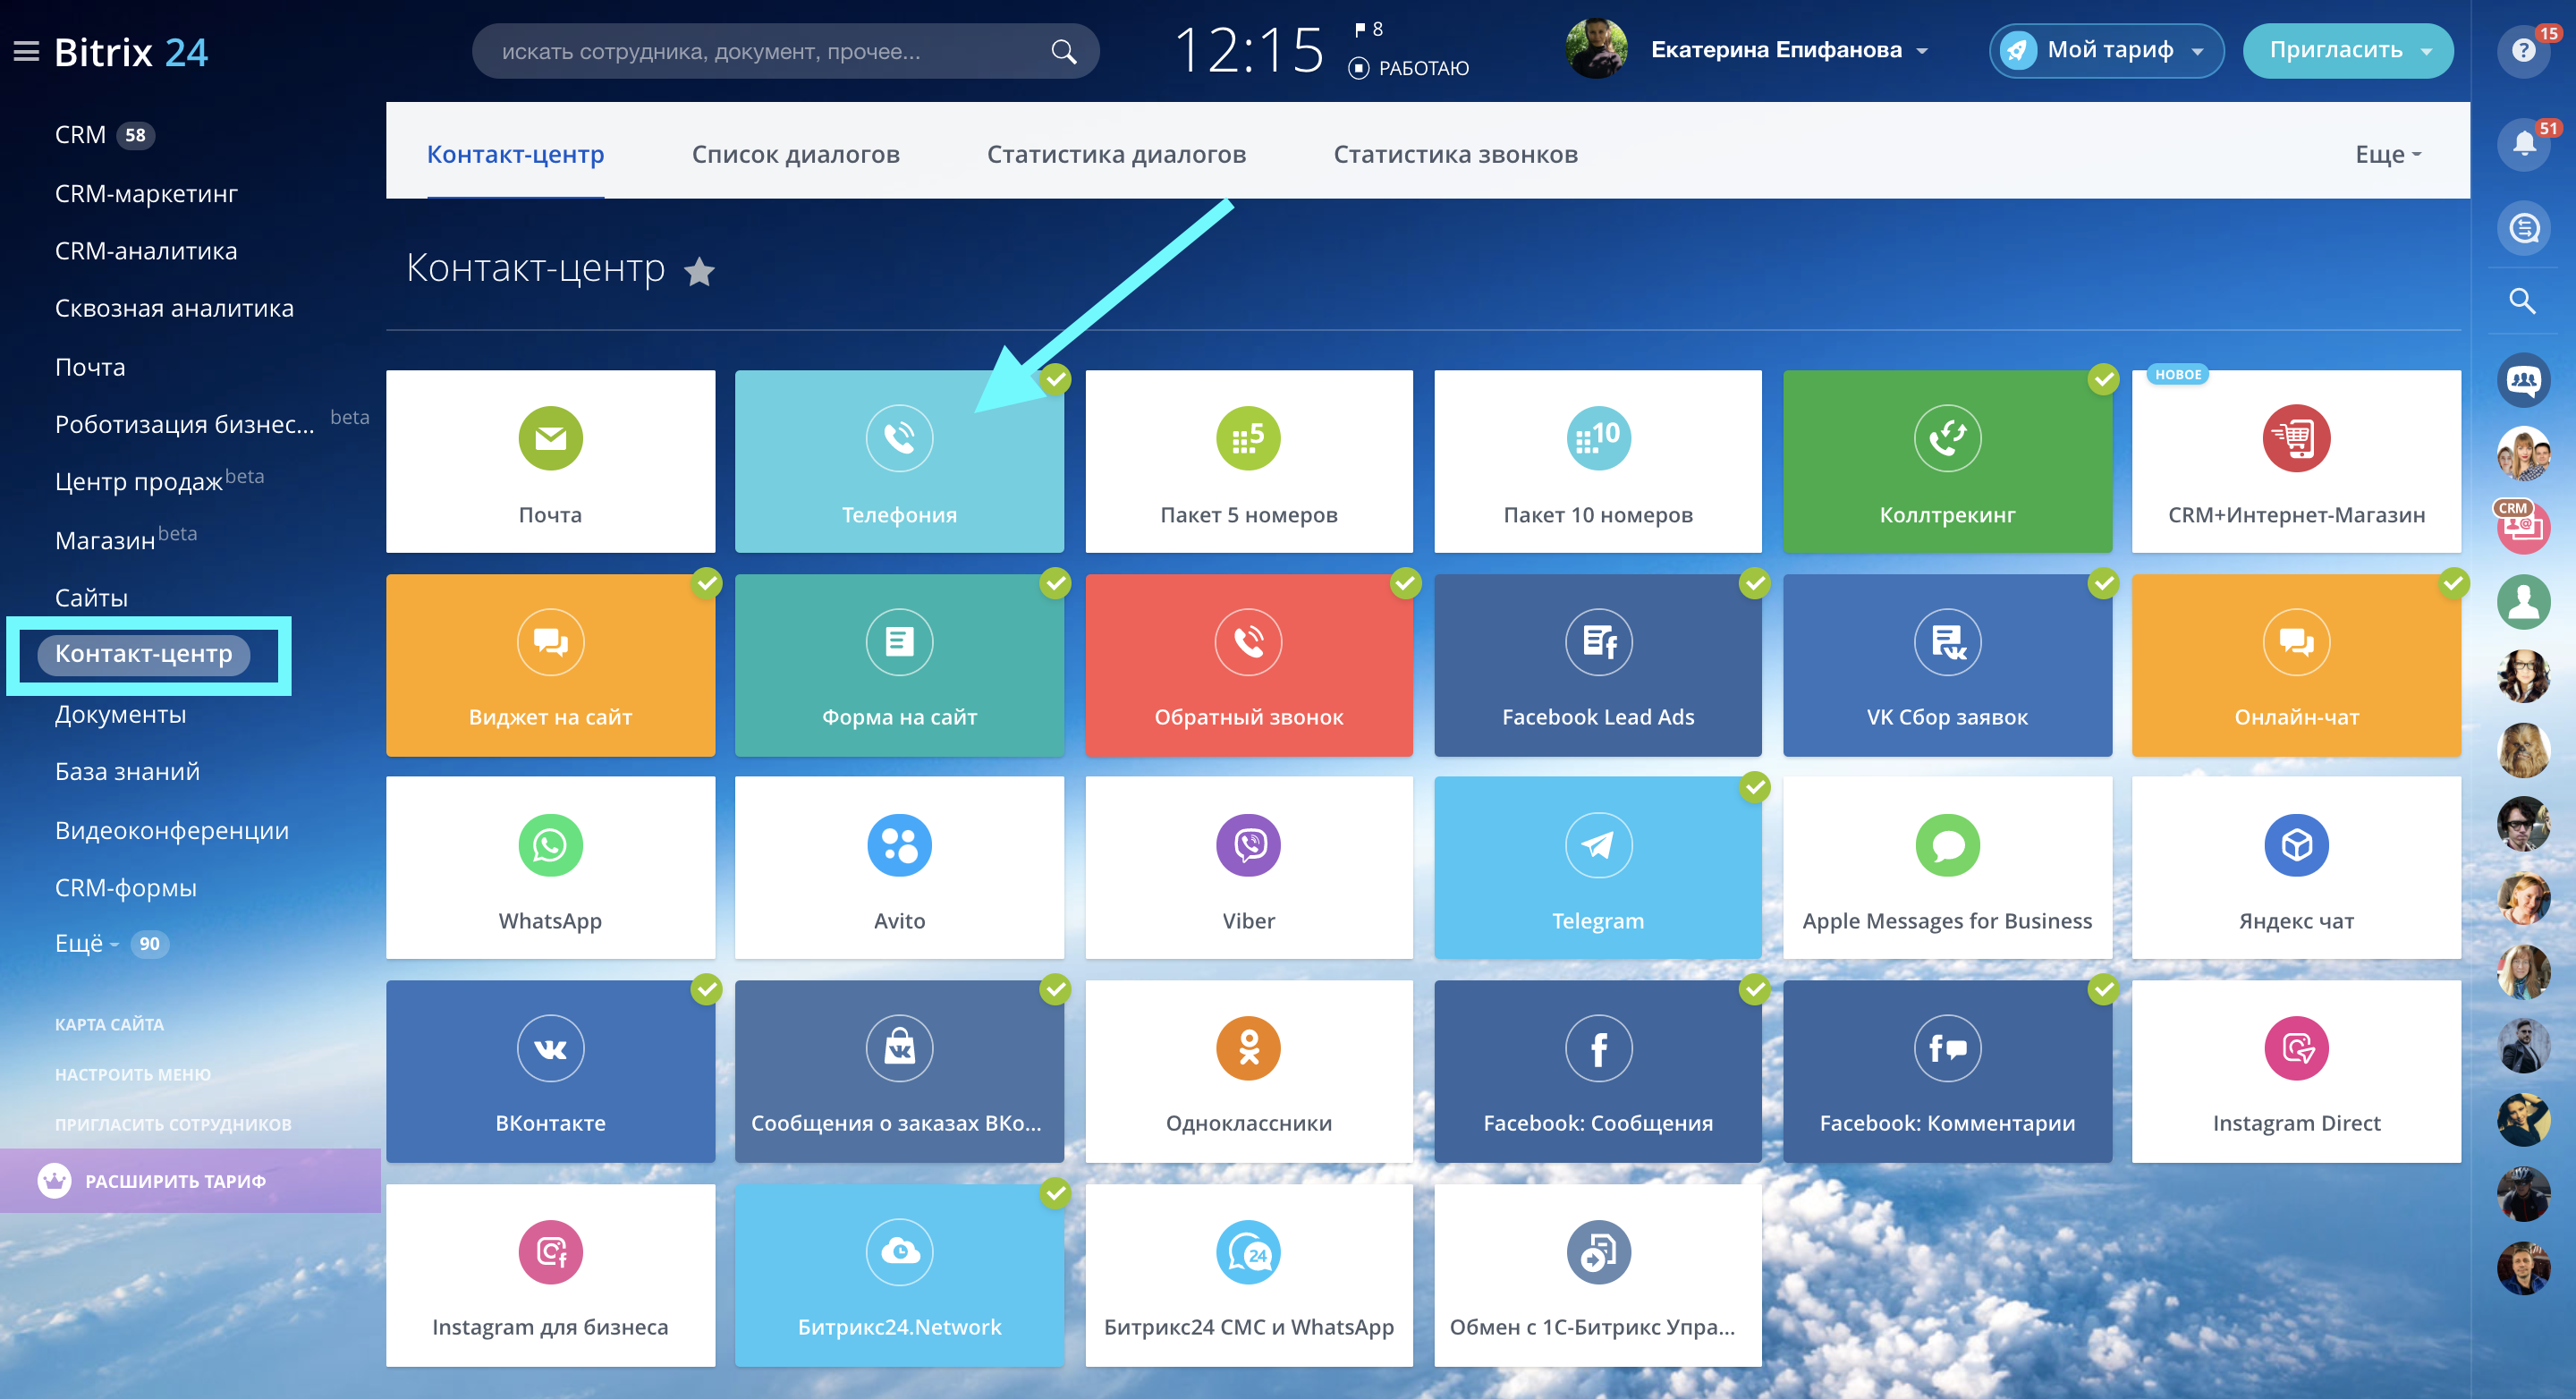Toggle the hamburger menu to collapse sidebar
Image resolution: width=2576 pixels, height=1399 pixels.
[x=27, y=51]
